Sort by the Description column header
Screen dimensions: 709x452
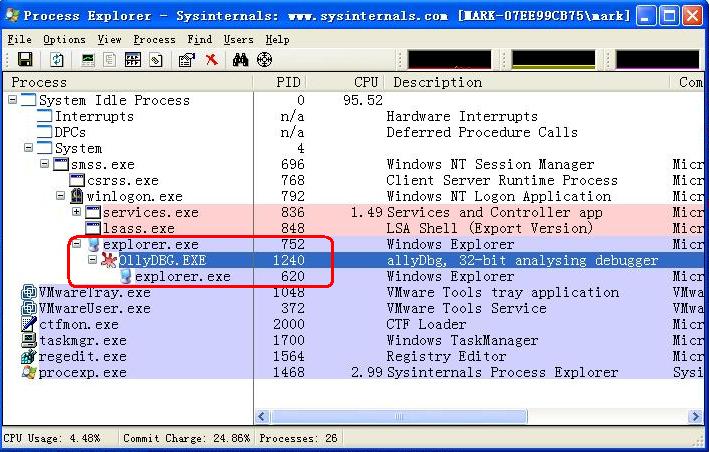point(527,82)
